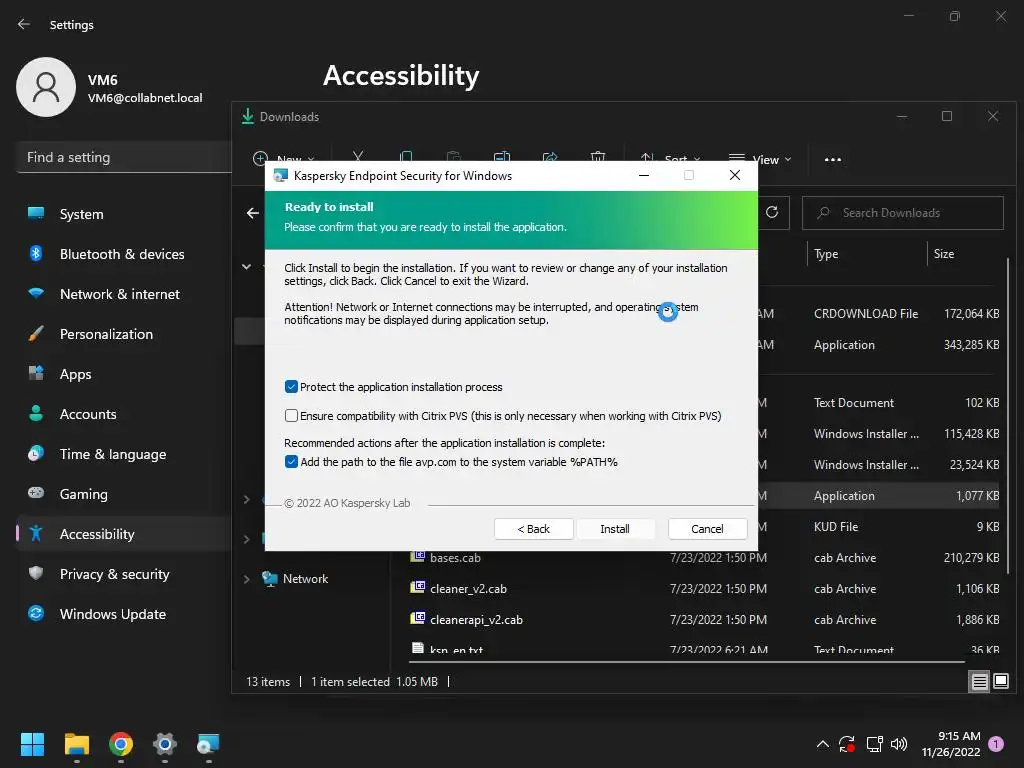Click the VM6 user avatar
This screenshot has height=768, width=1024.
[46, 87]
